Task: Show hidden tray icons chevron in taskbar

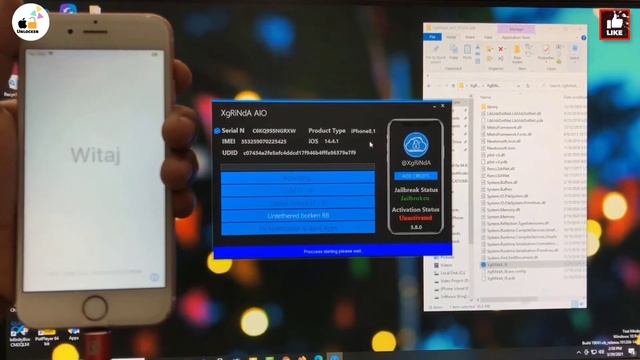Action: 578,352
